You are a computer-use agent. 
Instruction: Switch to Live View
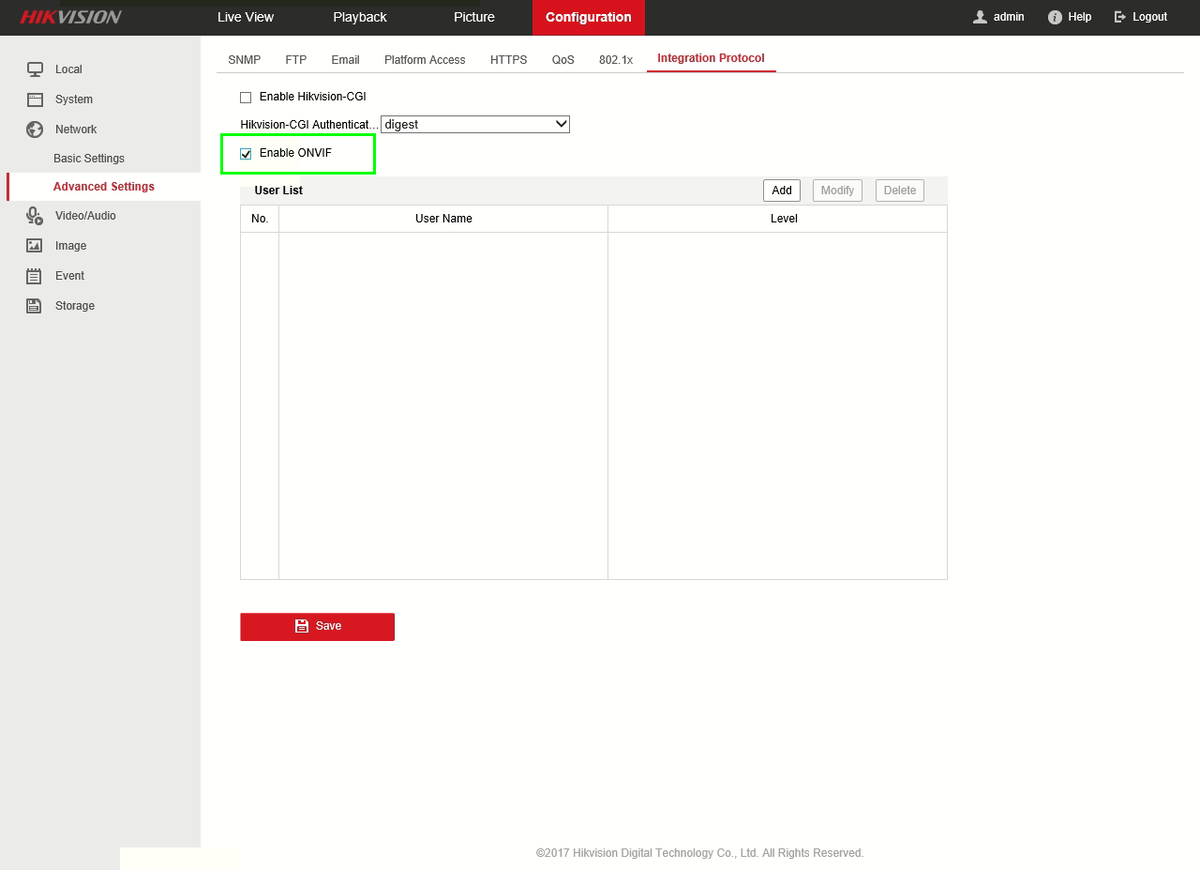245,17
